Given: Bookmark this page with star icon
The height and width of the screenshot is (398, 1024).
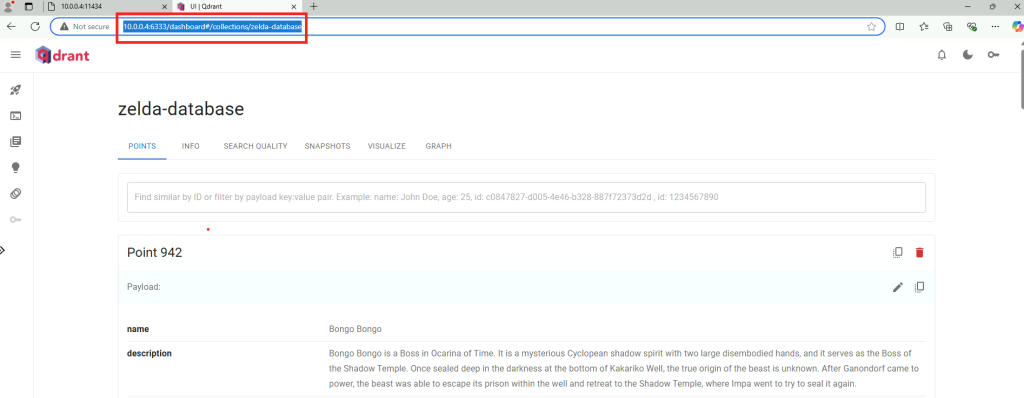Looking at the screenshot, I should point(871,27).
